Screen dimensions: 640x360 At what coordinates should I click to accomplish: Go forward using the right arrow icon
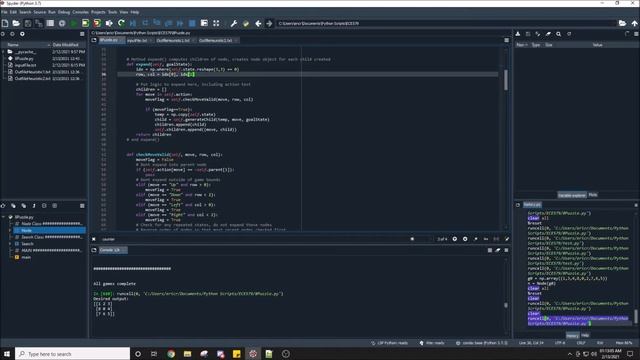(269, 23)
